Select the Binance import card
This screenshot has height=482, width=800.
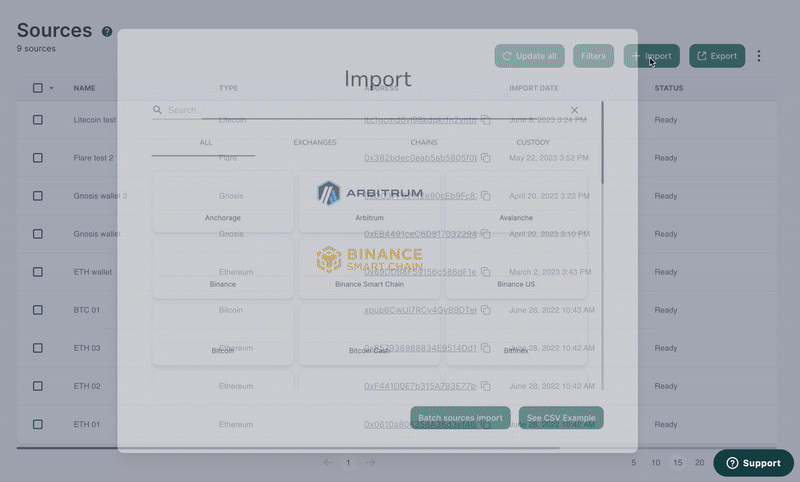pos(223,268)
